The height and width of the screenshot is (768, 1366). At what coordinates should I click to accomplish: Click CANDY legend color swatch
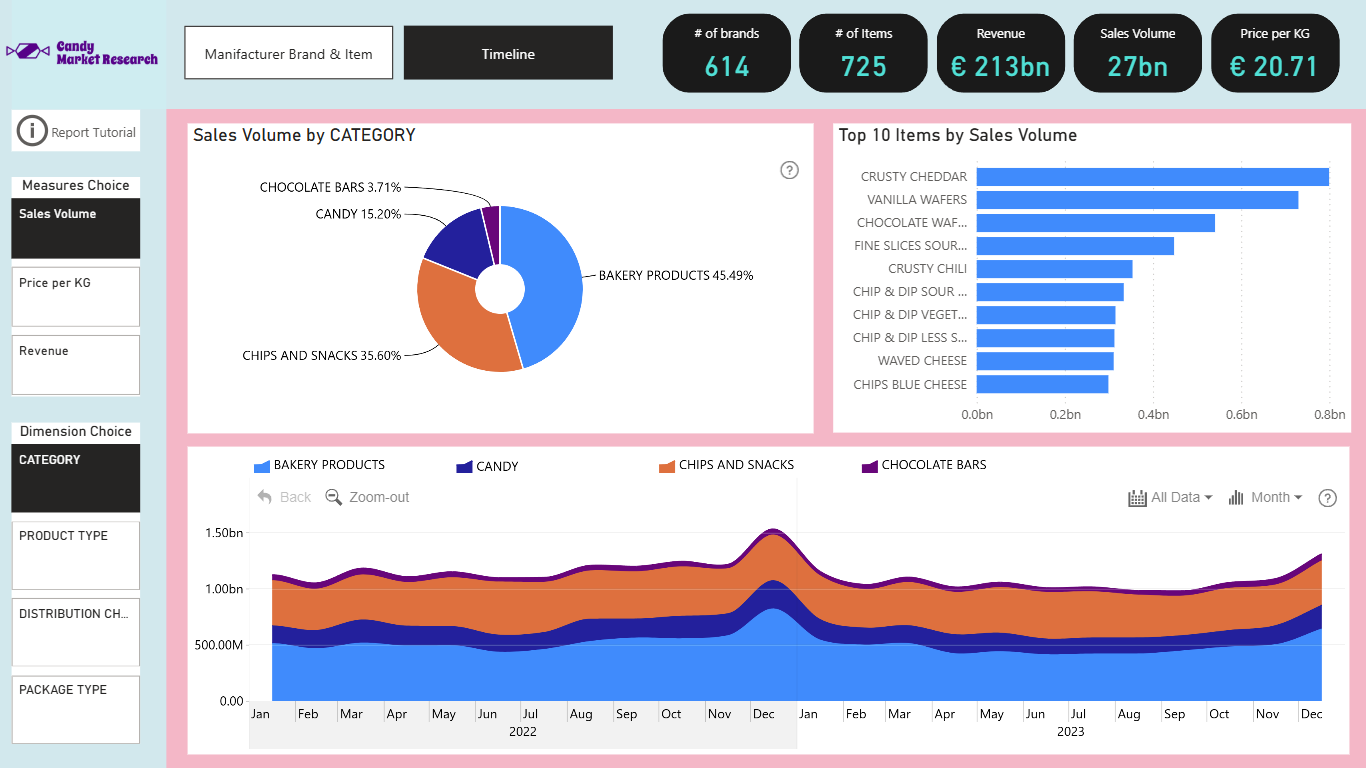tap(464, 466)
